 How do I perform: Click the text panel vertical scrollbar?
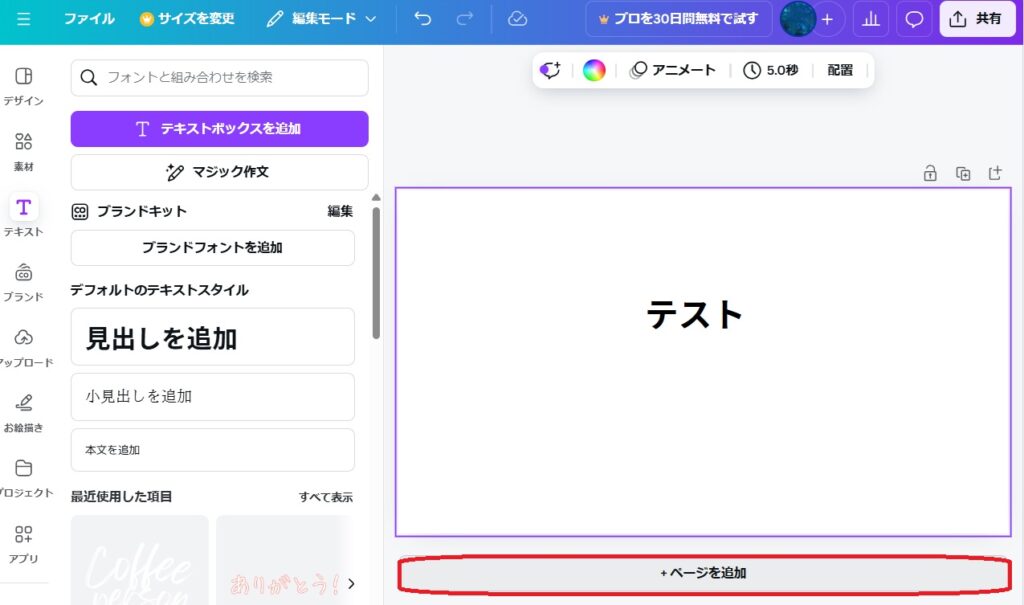point(376,273)
